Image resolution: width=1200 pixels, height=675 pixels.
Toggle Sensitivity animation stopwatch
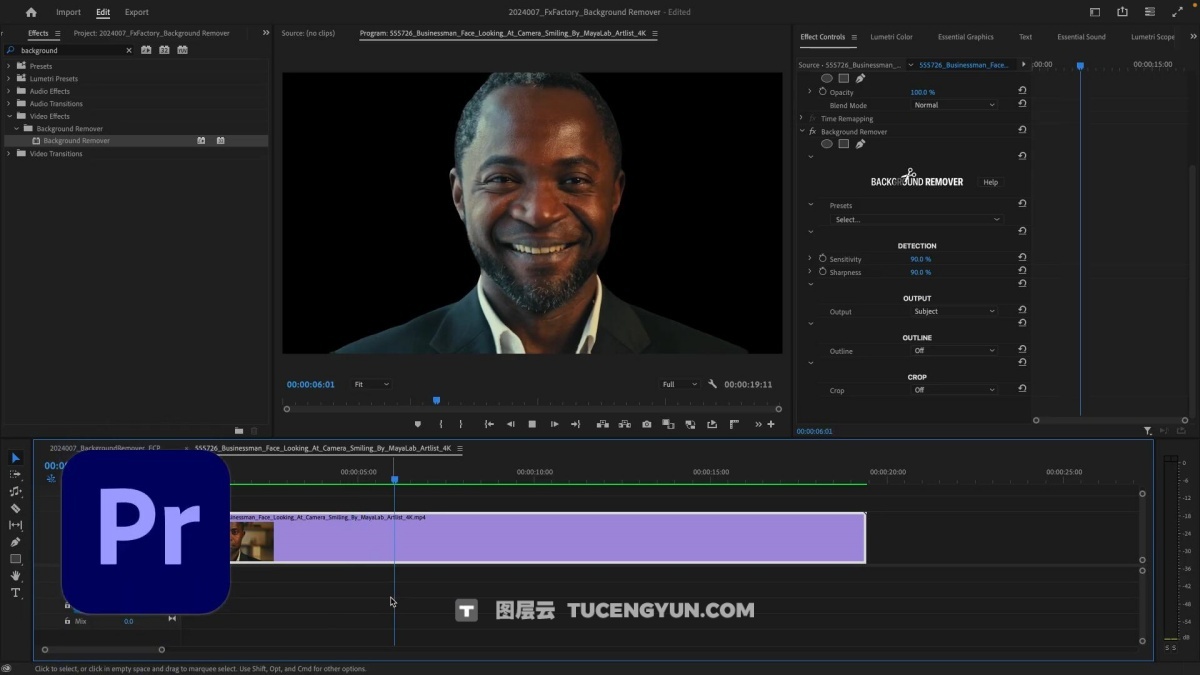(823, 259)
